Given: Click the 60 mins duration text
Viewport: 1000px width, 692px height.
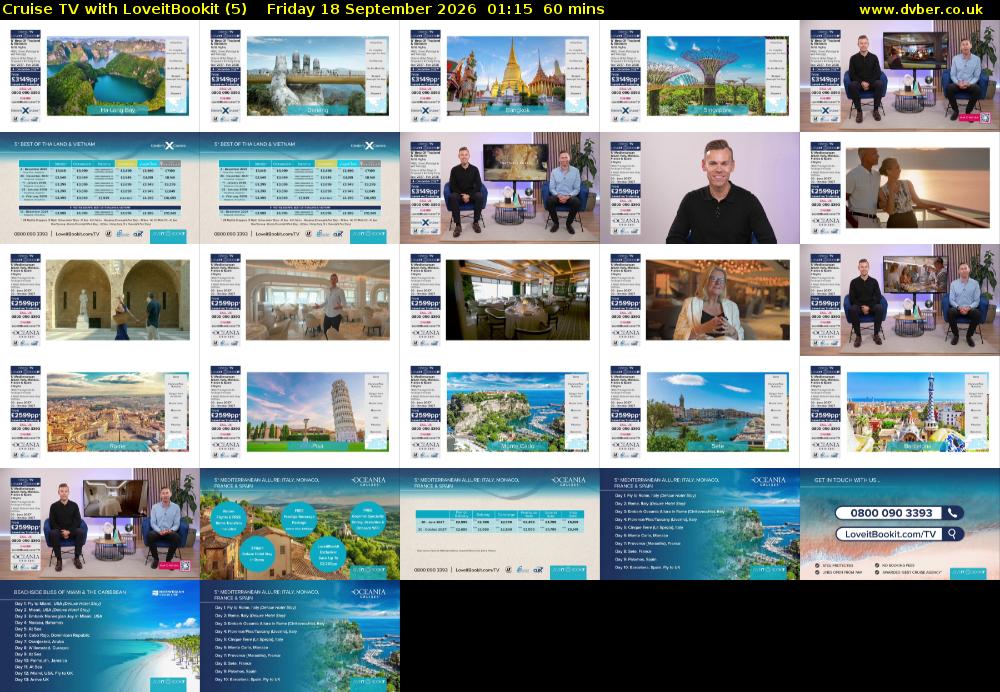Looking at the screenshot, I should point(574,9).
